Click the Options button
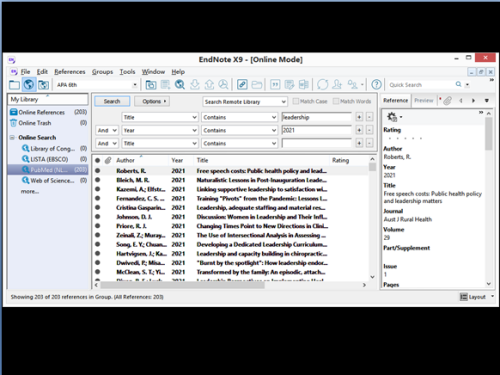The image size is (500, 375). coord(152,101)
